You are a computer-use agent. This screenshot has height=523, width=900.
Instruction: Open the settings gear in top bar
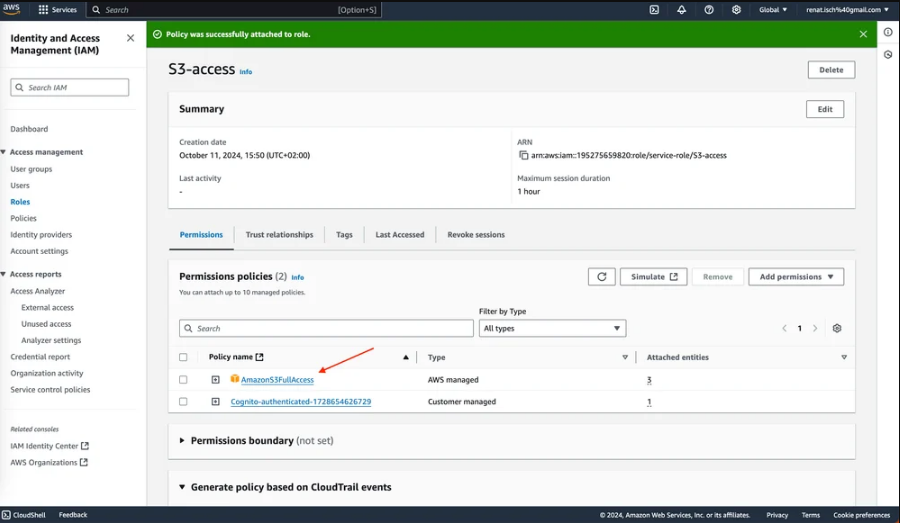(x=736, y=10)
